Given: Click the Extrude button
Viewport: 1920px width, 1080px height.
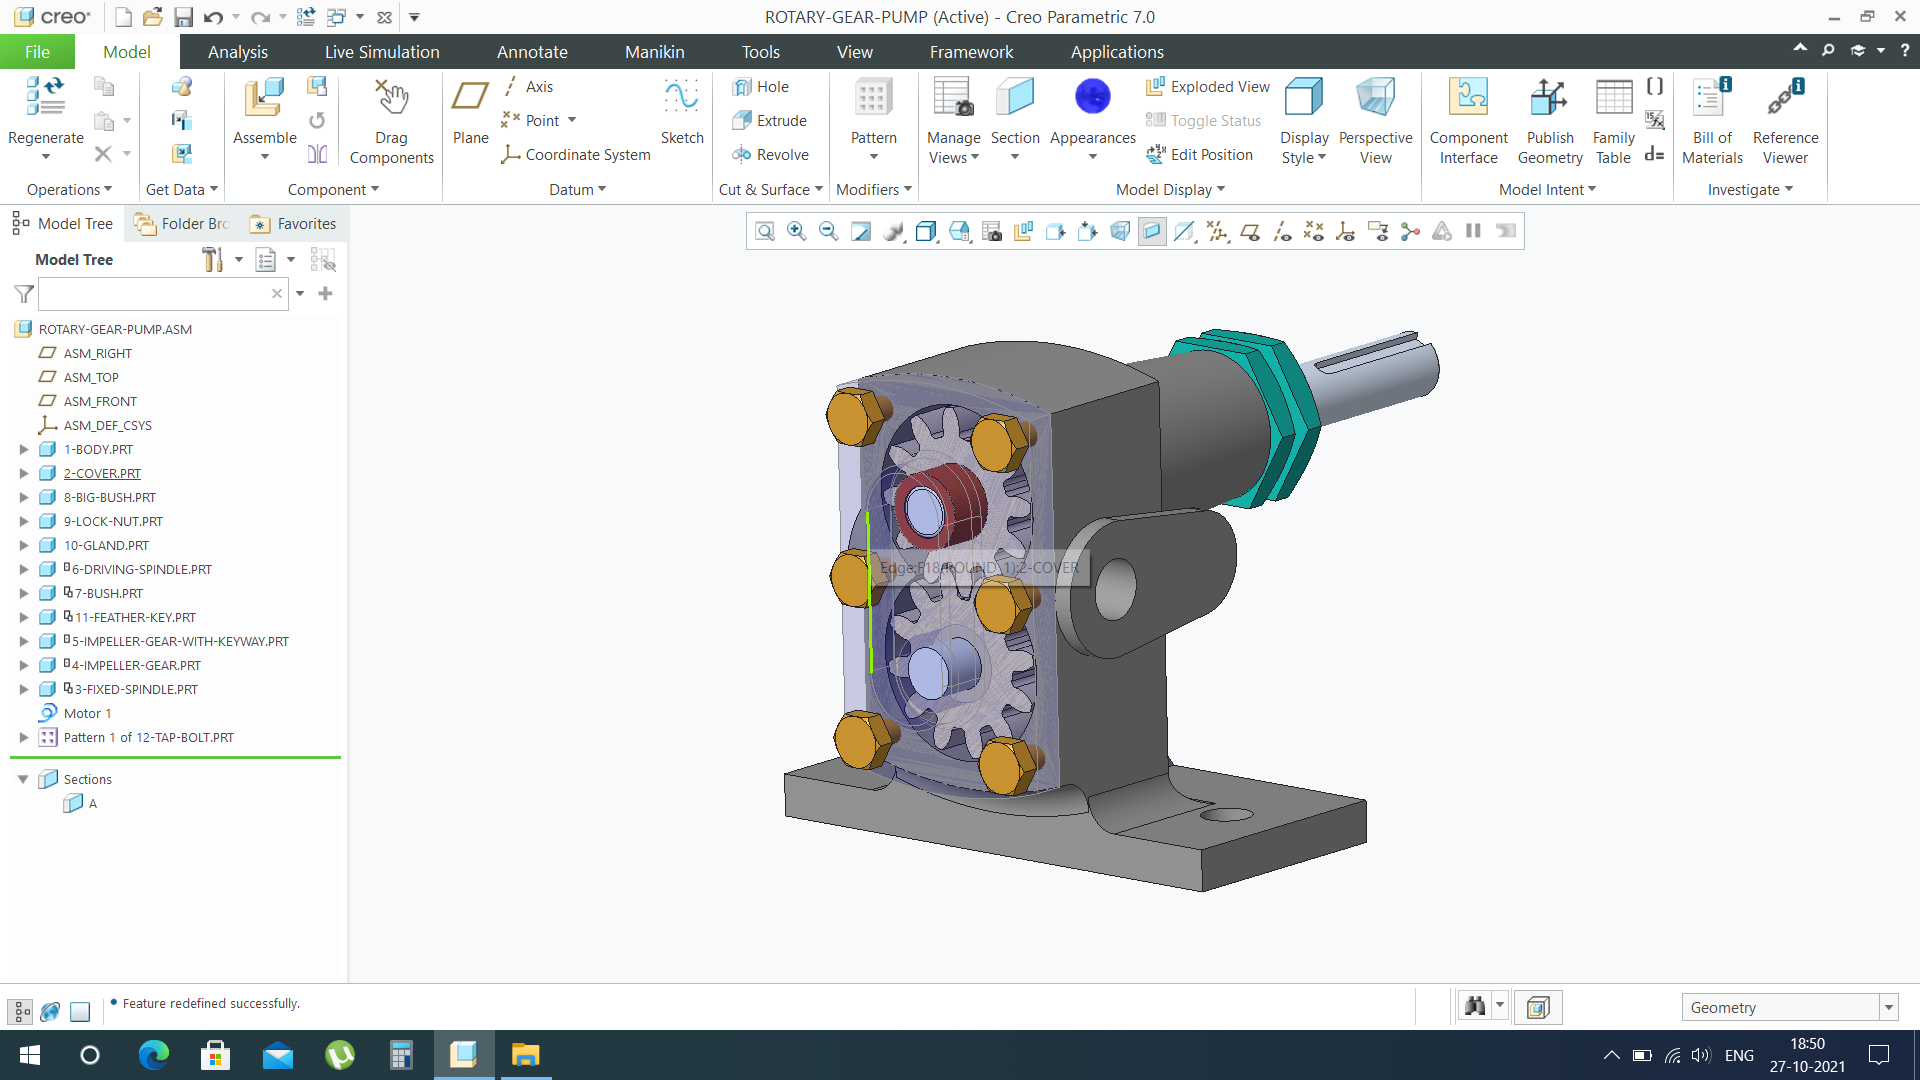Looking at the screenshot, I should 769,121.
